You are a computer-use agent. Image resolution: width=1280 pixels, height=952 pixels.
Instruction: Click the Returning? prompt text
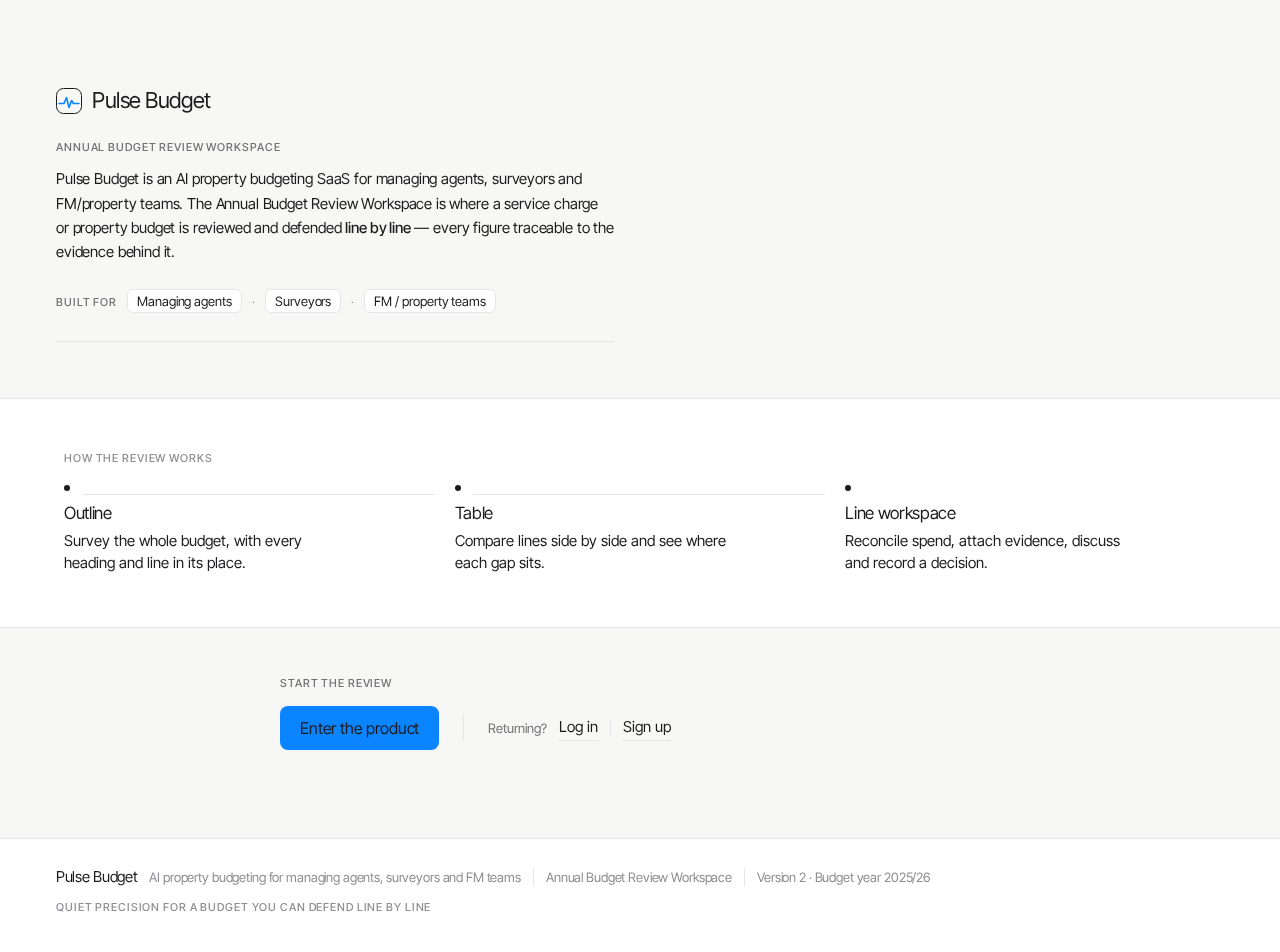[x=517, y=728]
